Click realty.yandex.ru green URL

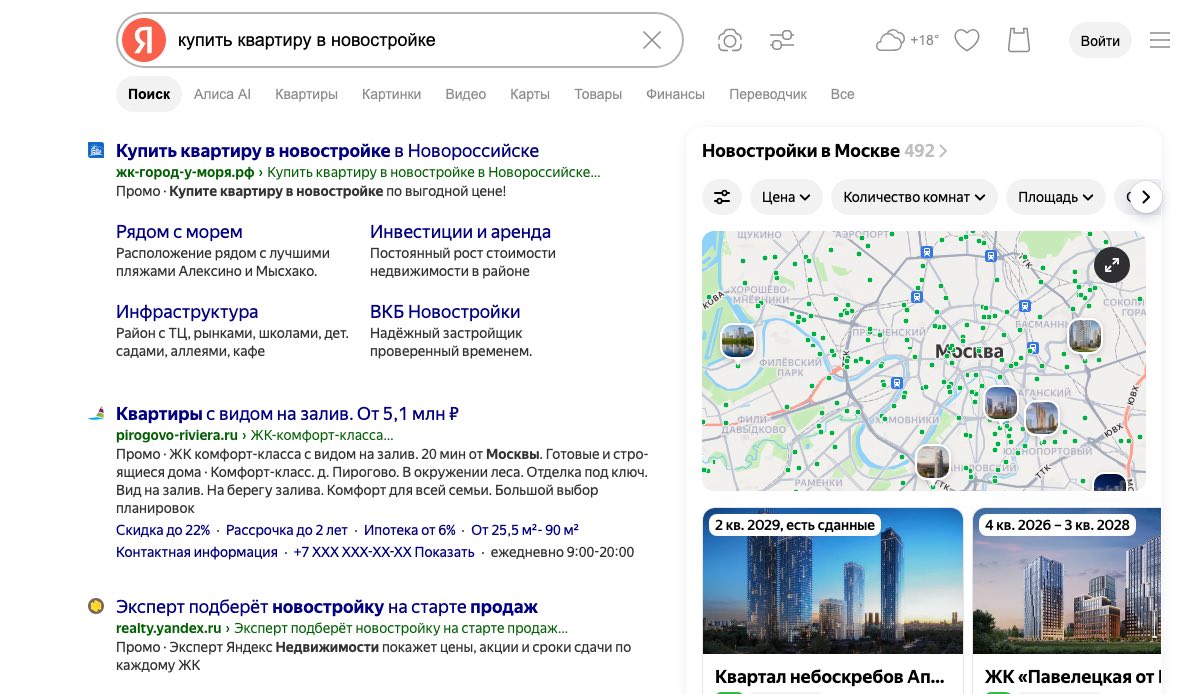point(168,628)
